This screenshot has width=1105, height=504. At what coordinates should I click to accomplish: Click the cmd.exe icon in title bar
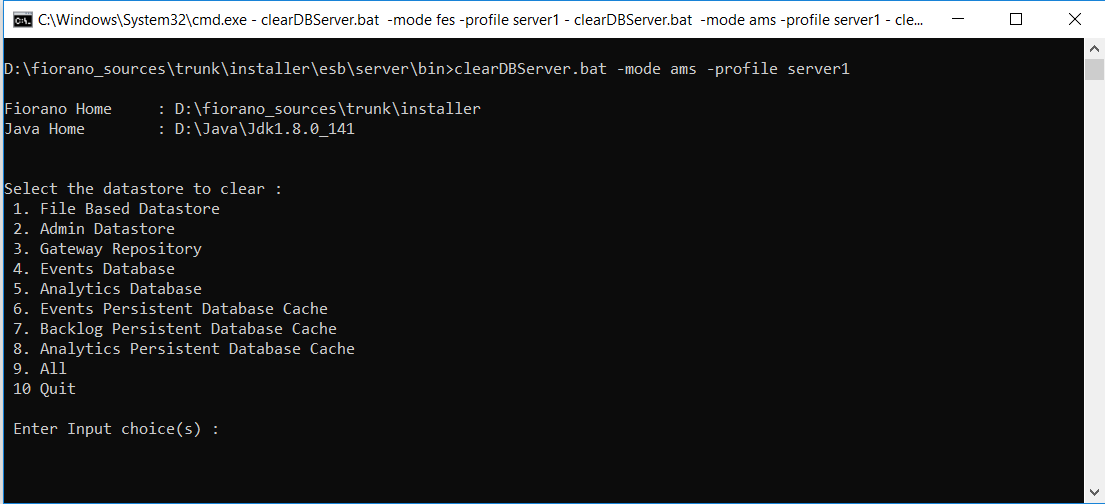pos(23,20)
